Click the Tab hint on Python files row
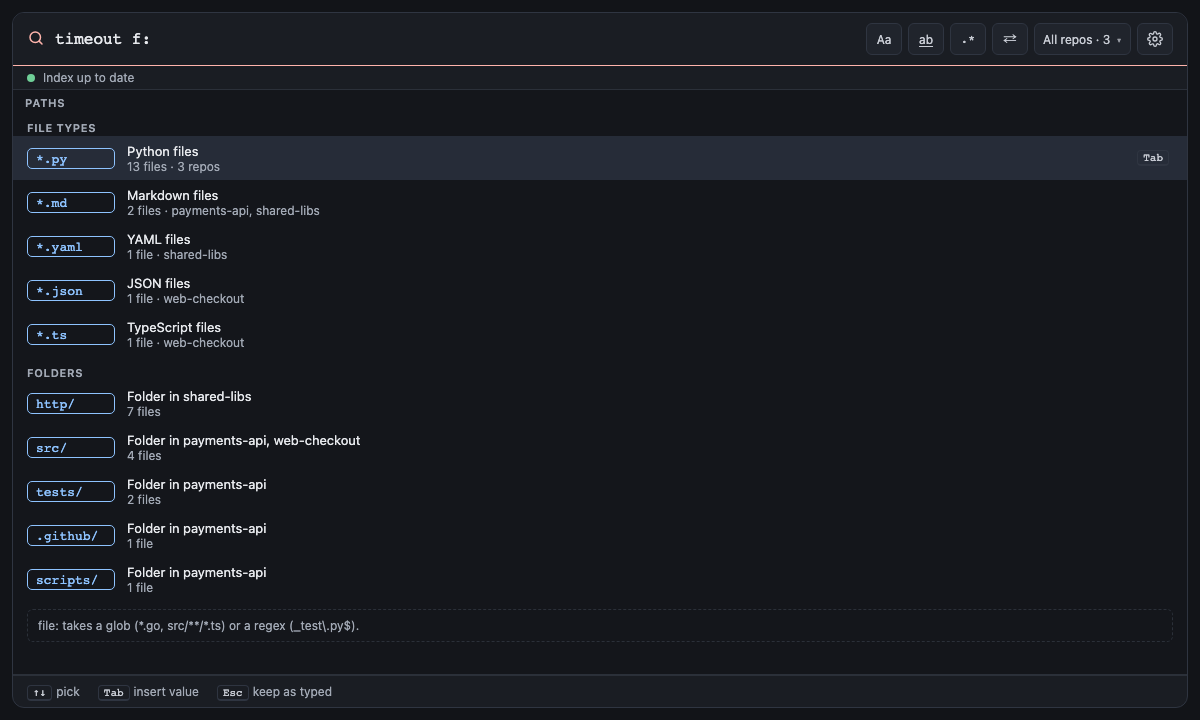Screen dimensions: 1200x720 (x=1153, y=158)
